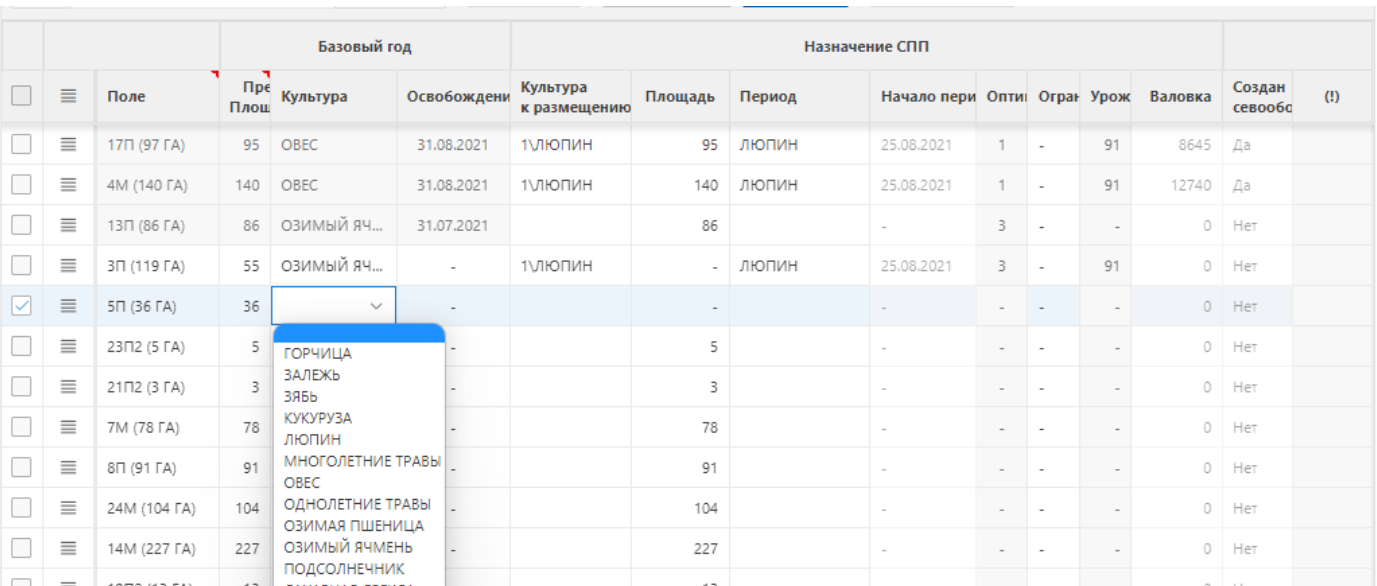Image resolution: width=1377 pixels, height=586 pixels.
Task: Click the Площадь column header
Action: 679,97
